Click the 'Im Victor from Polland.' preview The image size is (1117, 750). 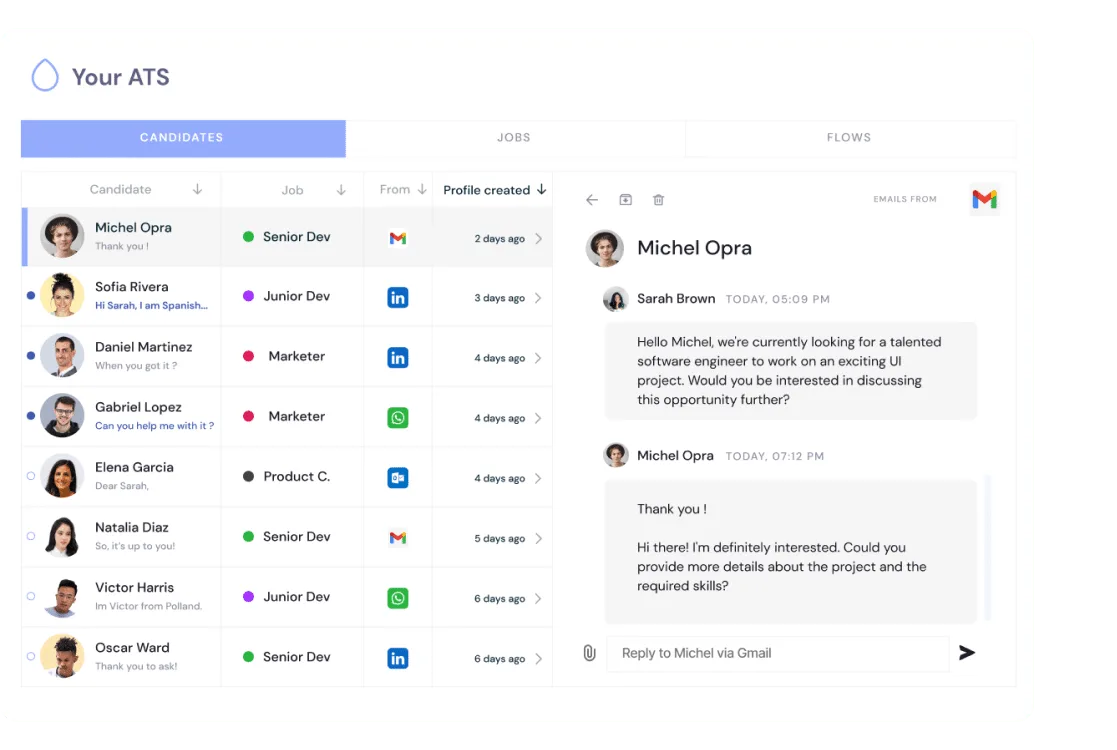[148, 606]
